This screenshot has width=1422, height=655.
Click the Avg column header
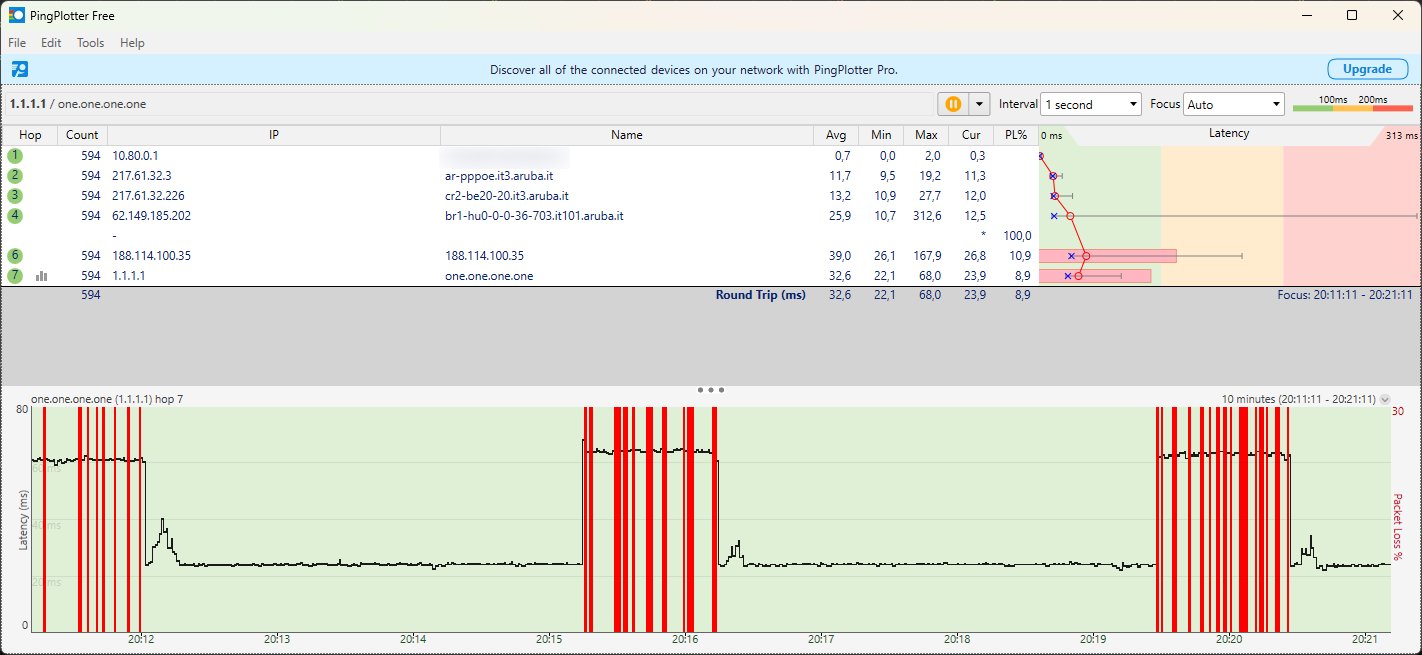coord(836,135)
